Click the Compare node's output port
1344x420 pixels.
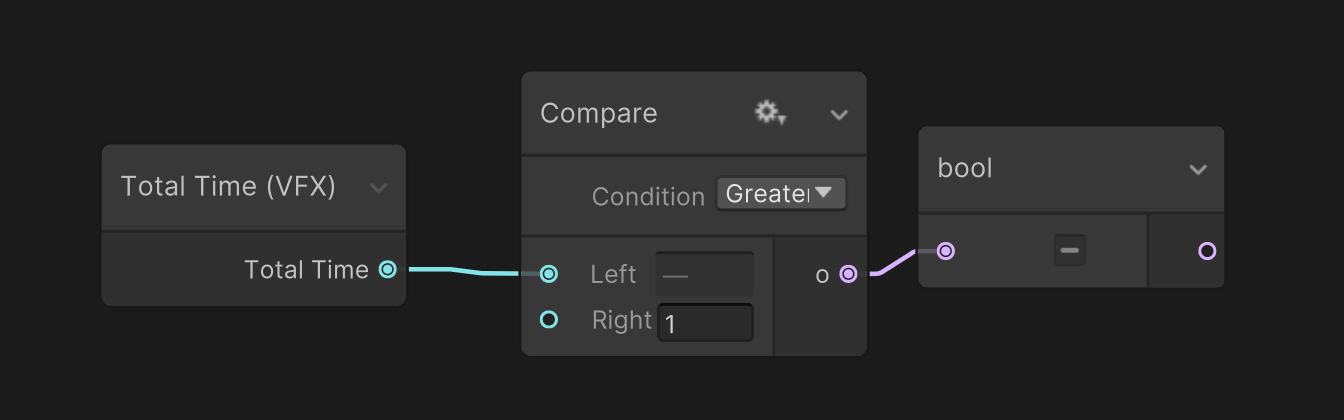(848, 274)
